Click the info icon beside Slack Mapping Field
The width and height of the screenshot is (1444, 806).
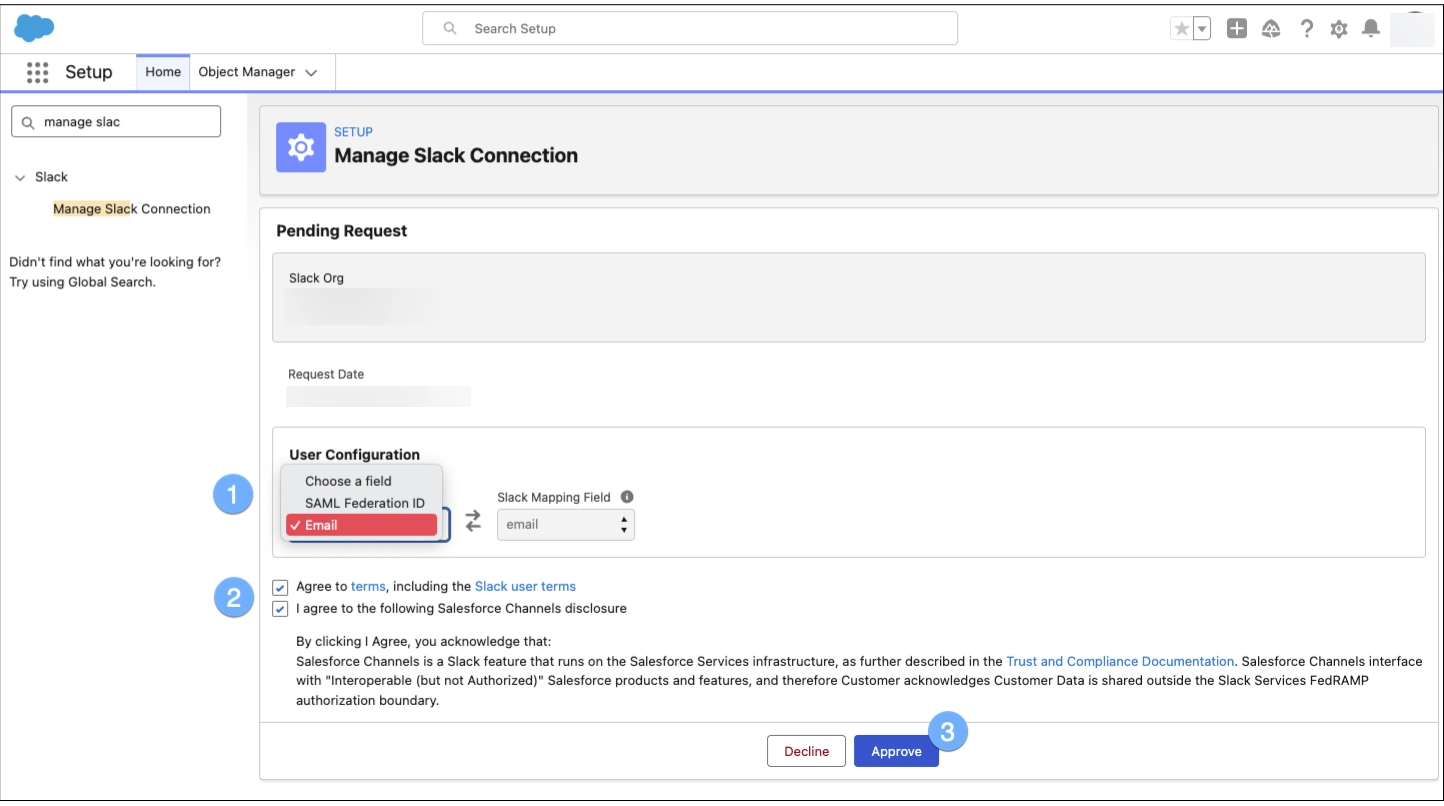click(x=627, y=497)
